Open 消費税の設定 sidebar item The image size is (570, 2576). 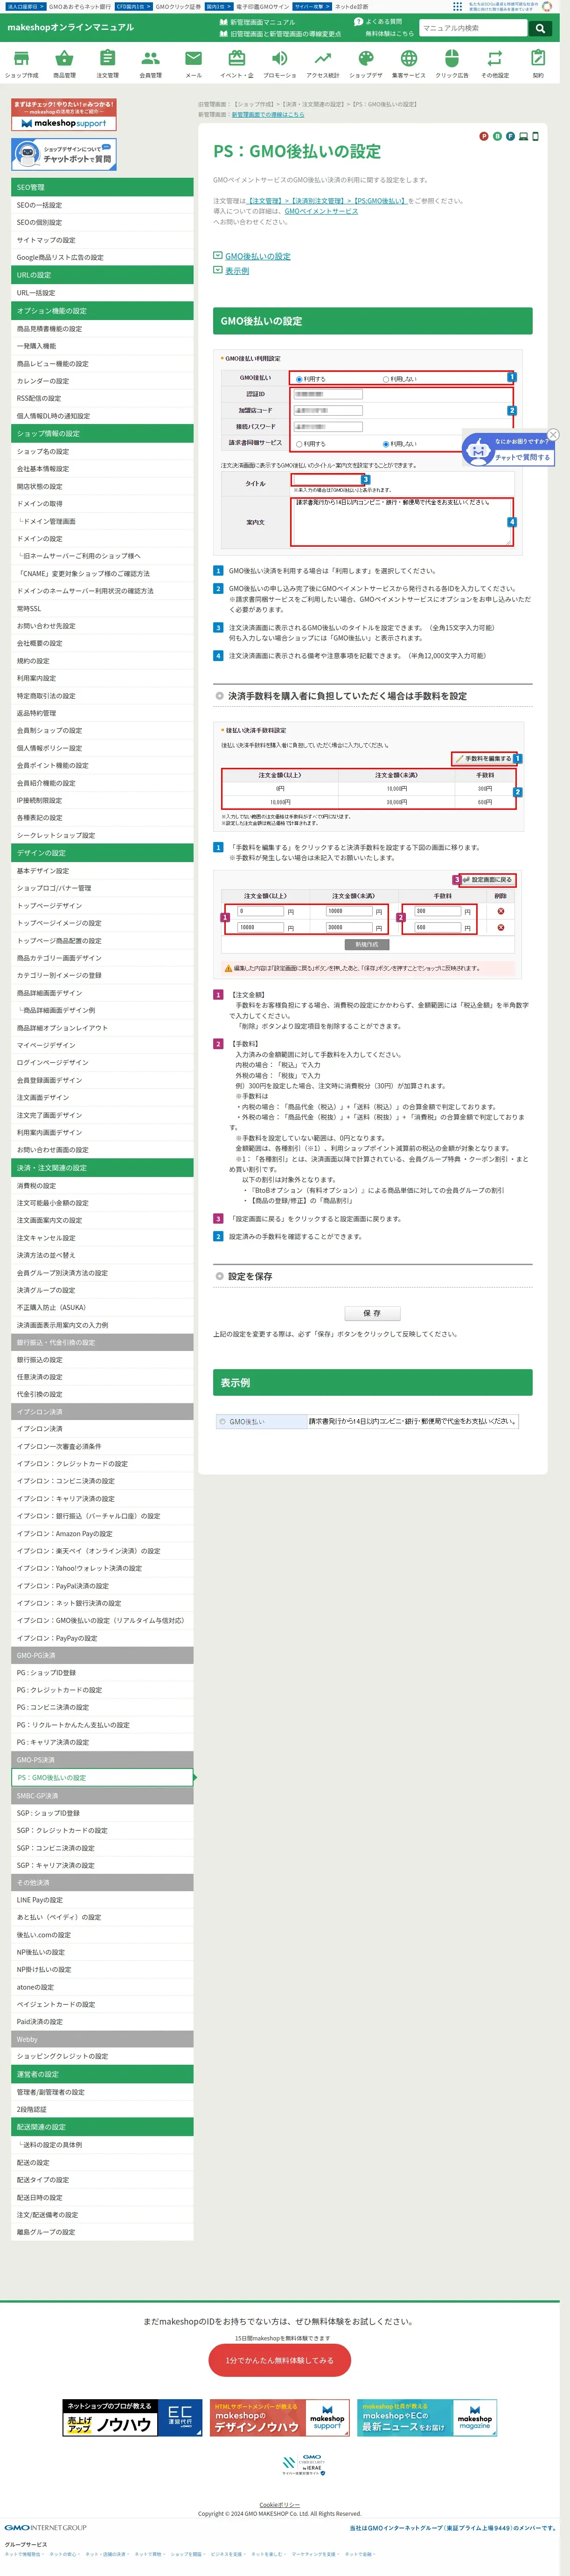[102, 1186]
